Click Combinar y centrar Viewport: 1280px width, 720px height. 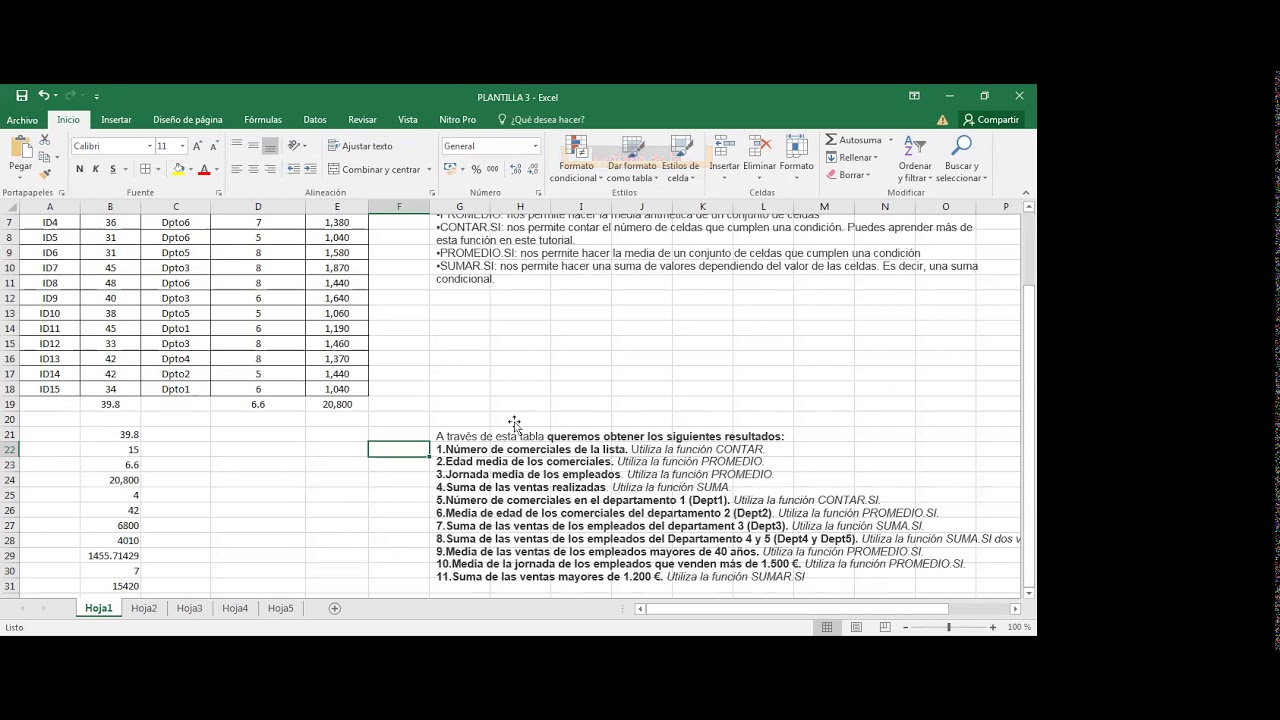coord(374,169)
